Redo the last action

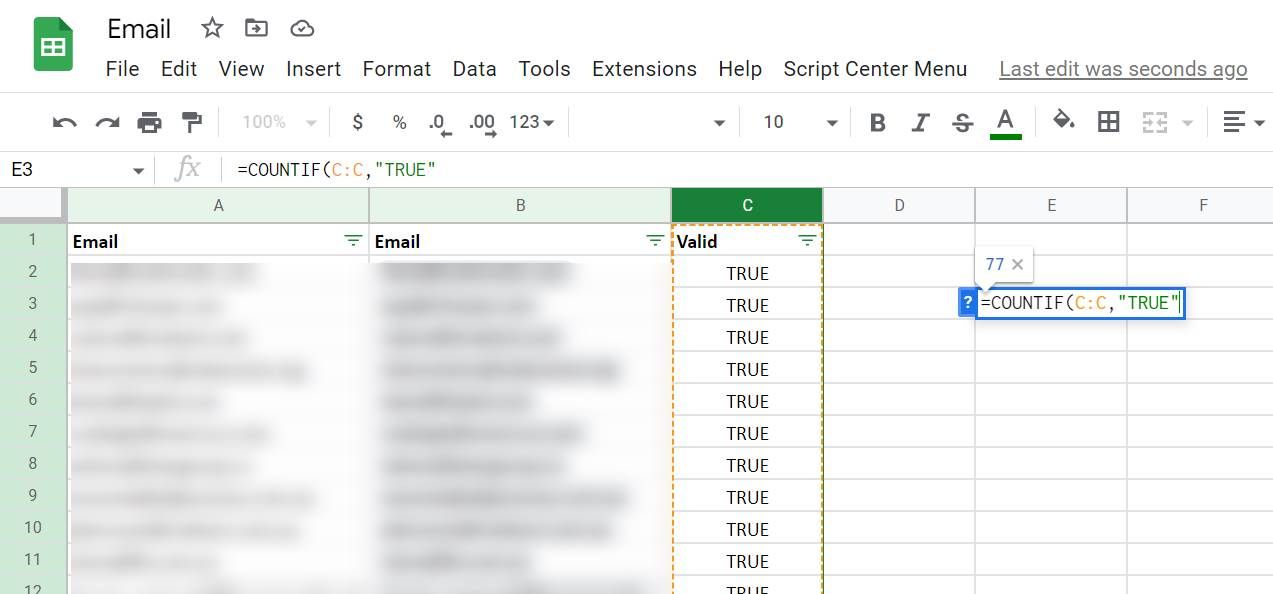(106, 121)
